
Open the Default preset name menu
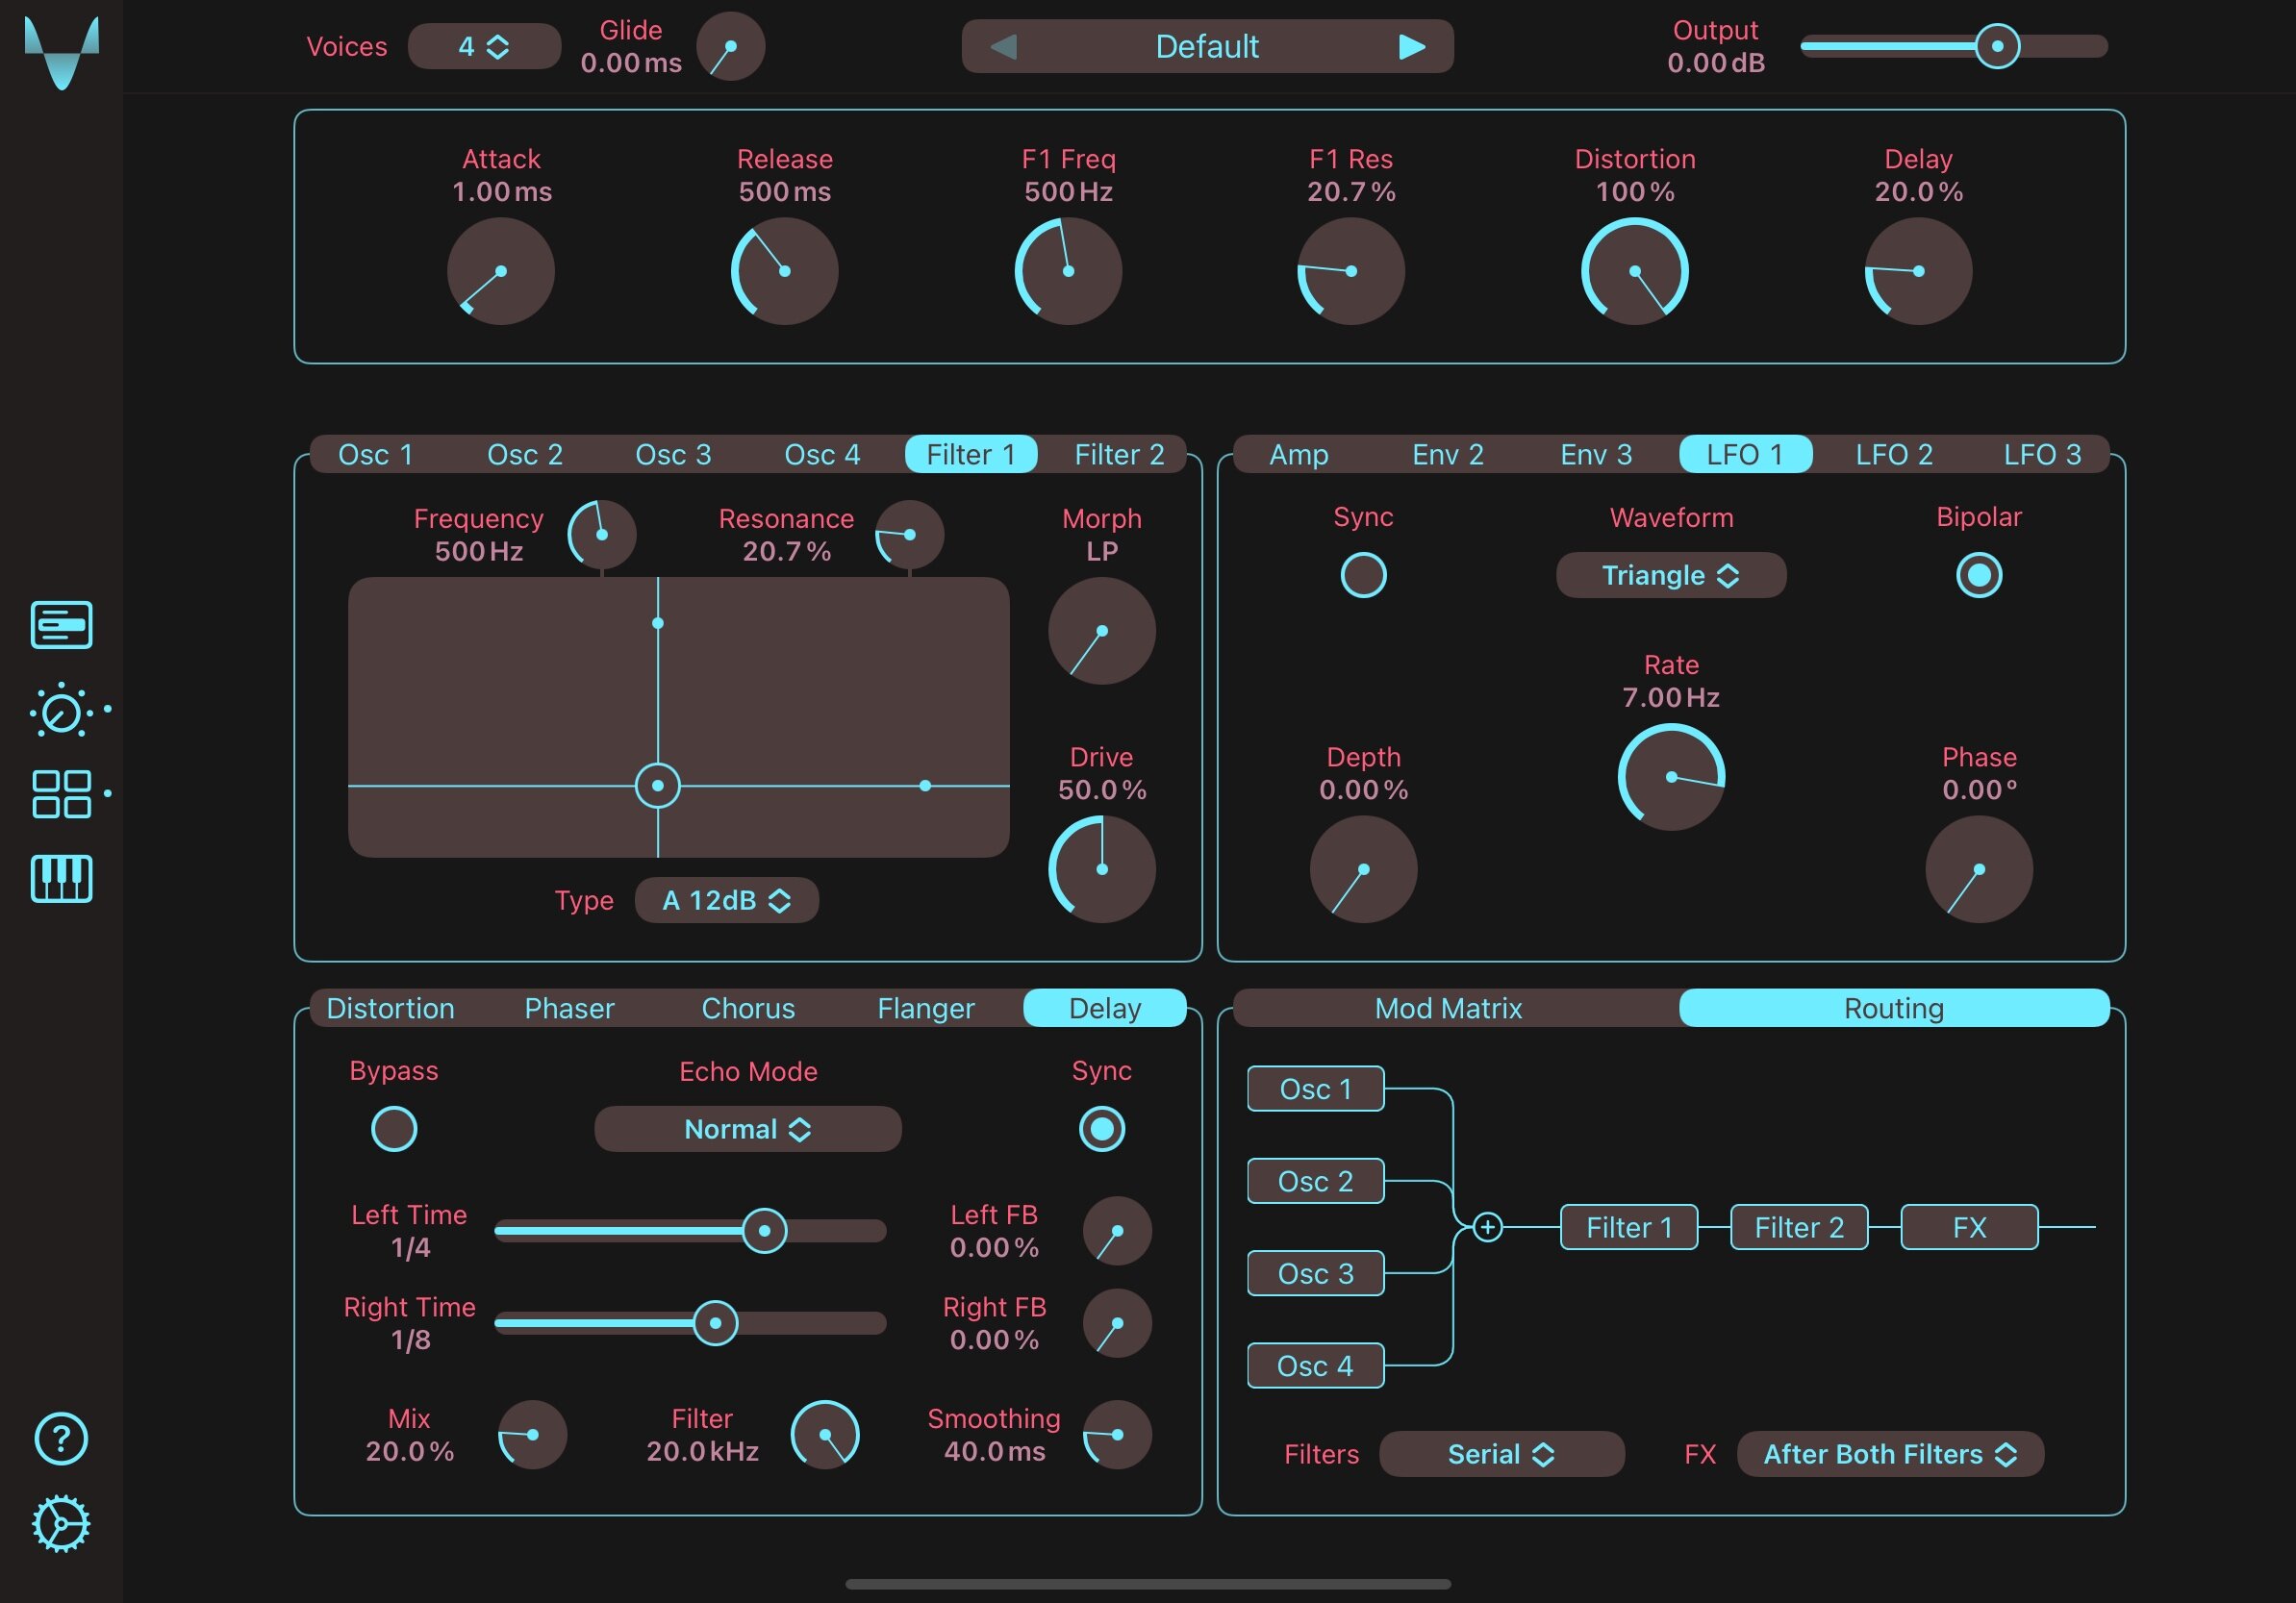point(1207,47)
